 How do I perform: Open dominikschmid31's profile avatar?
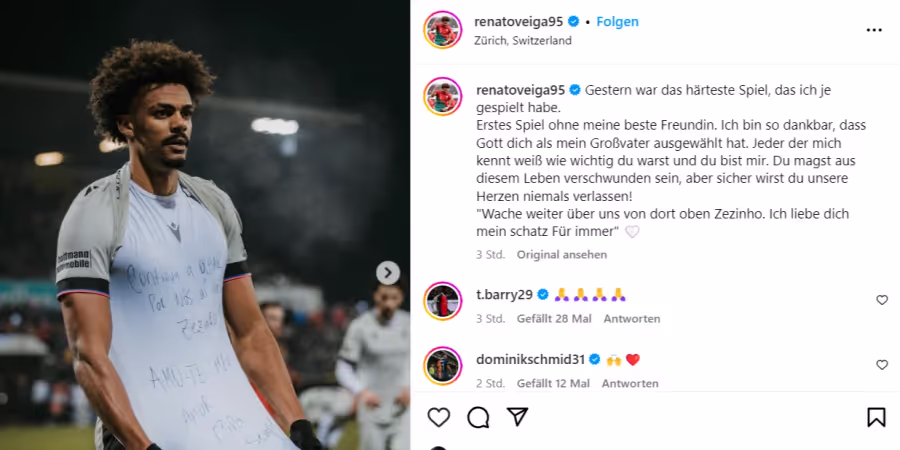(443, 366)
